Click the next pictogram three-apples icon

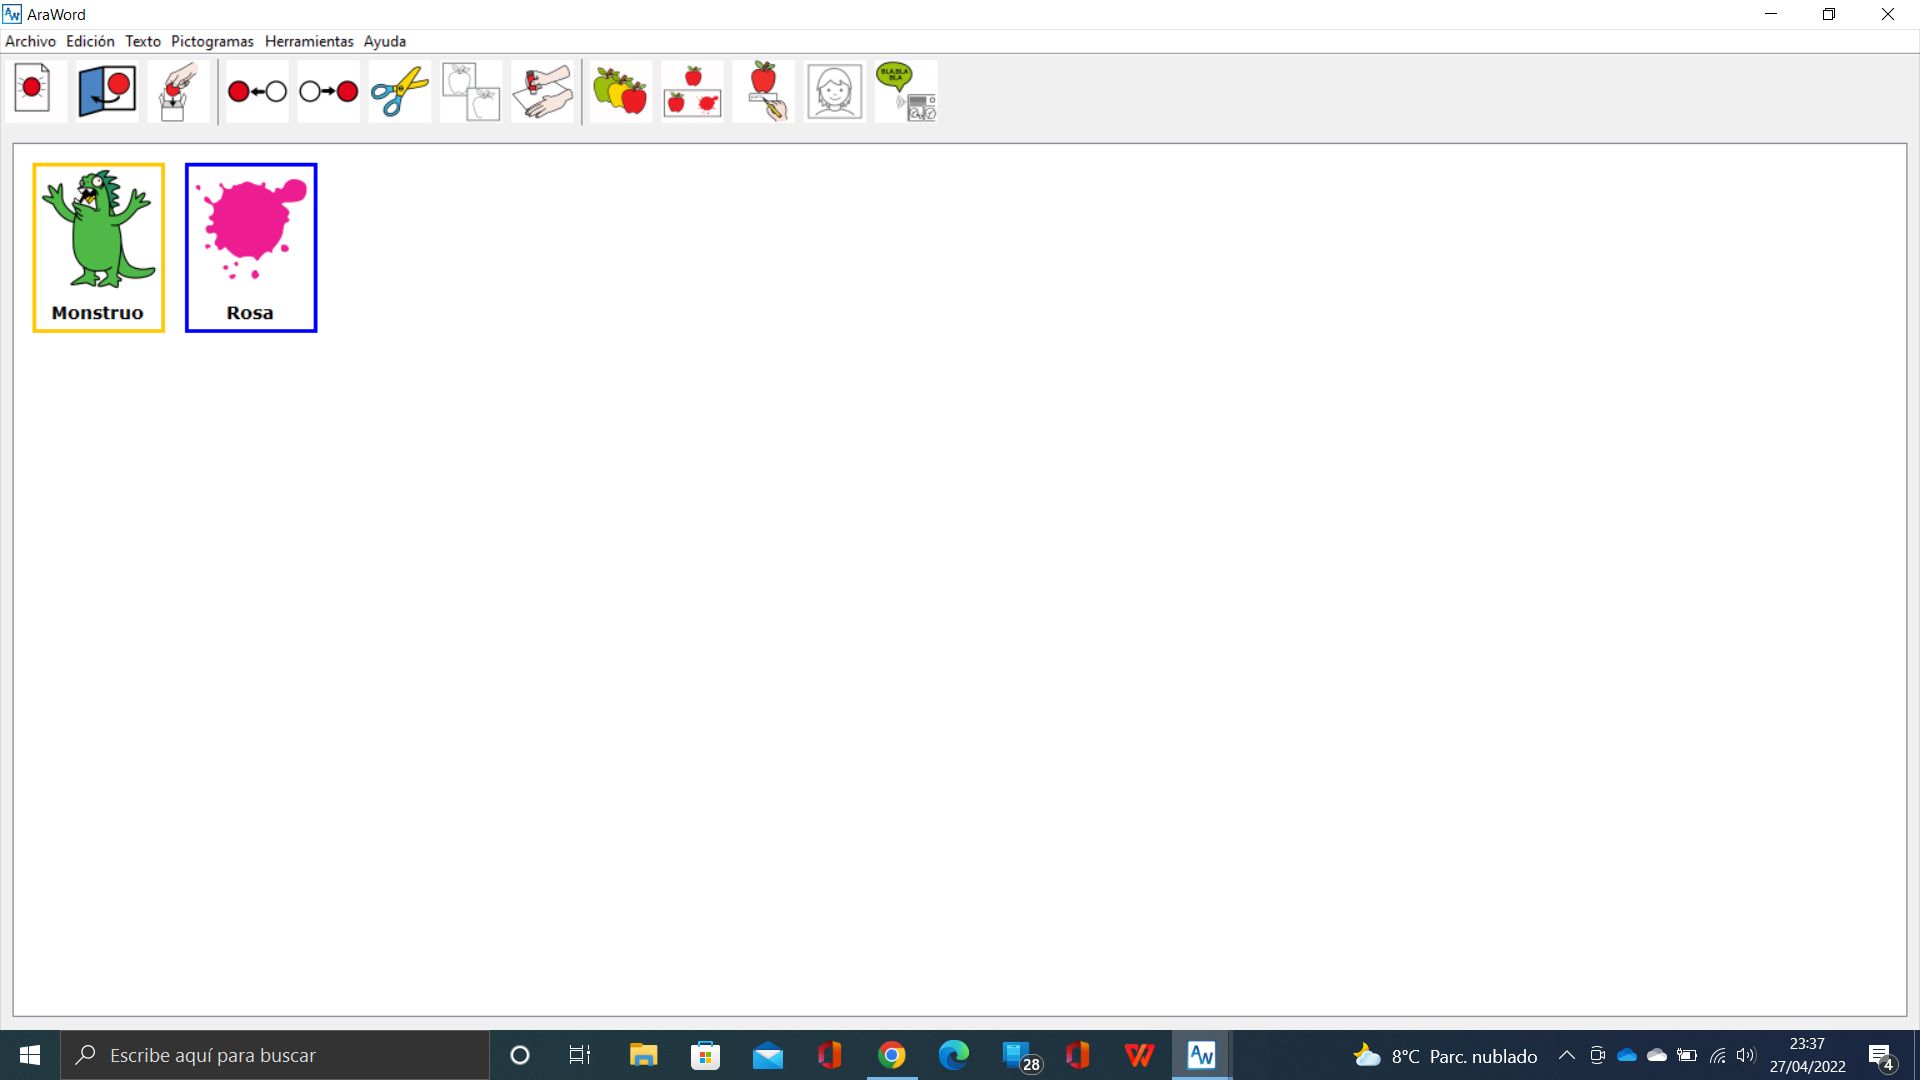click(620, 91)
